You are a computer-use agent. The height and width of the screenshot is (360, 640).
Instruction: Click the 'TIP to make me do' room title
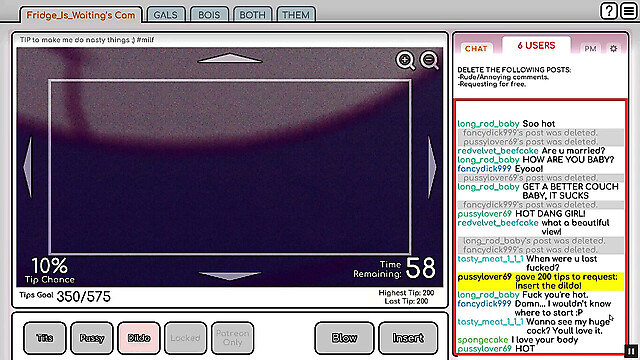pos(87,40)
